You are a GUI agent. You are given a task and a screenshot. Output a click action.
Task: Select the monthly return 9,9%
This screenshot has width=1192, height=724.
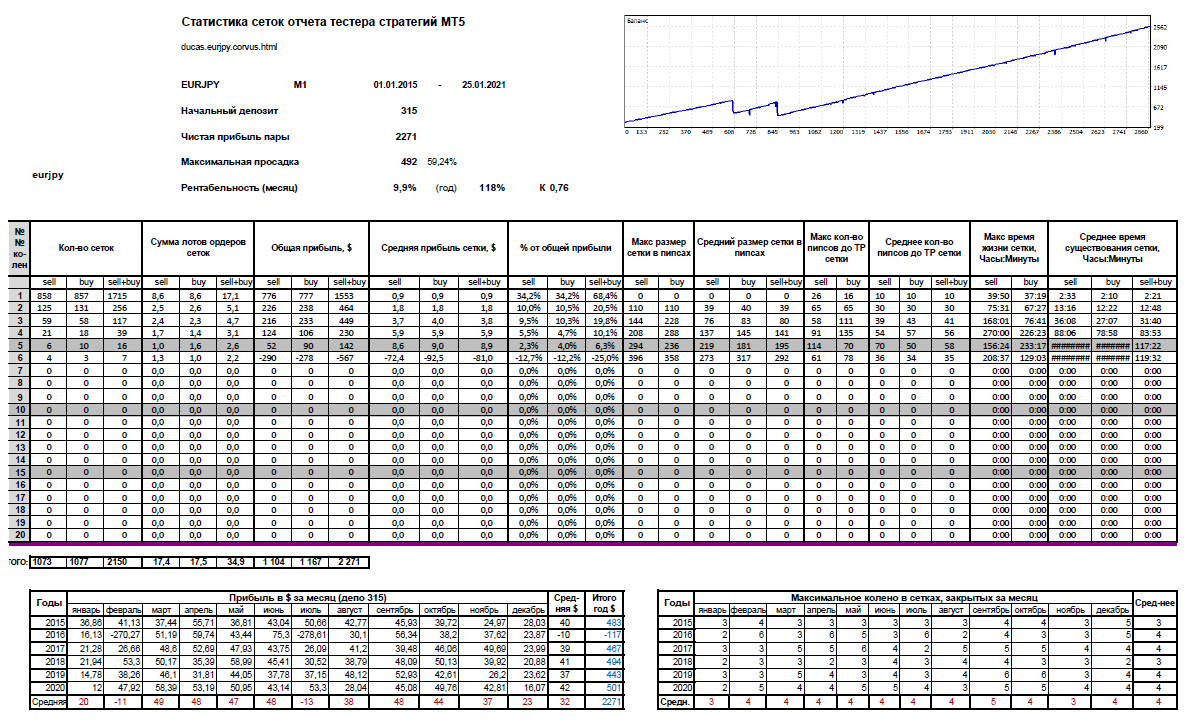tap(405, 188)
